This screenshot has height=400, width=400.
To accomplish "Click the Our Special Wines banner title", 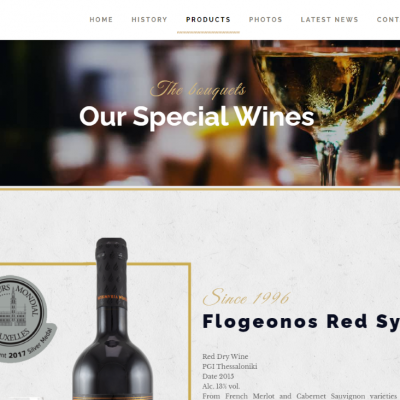I will [197, 117].
